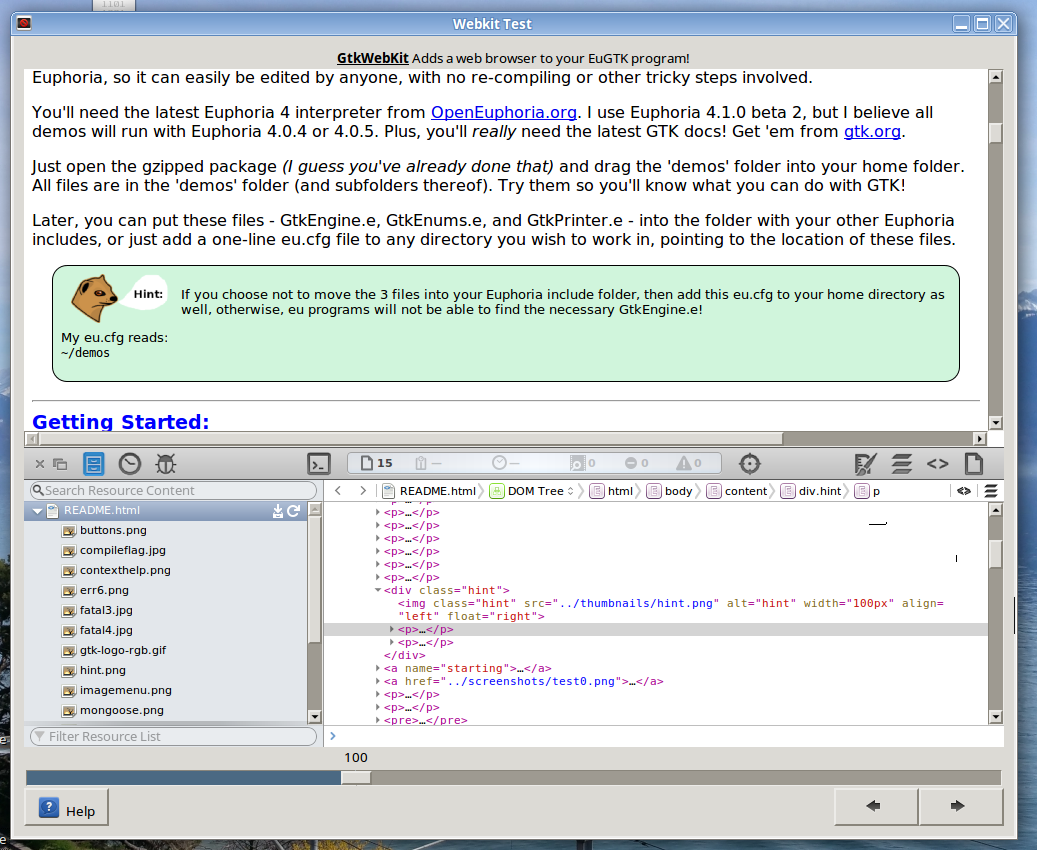Image resolution: width=1037 pixels, height=850 pixels.
Task: Activate the element selection crosshair tool
Action: 750,463
